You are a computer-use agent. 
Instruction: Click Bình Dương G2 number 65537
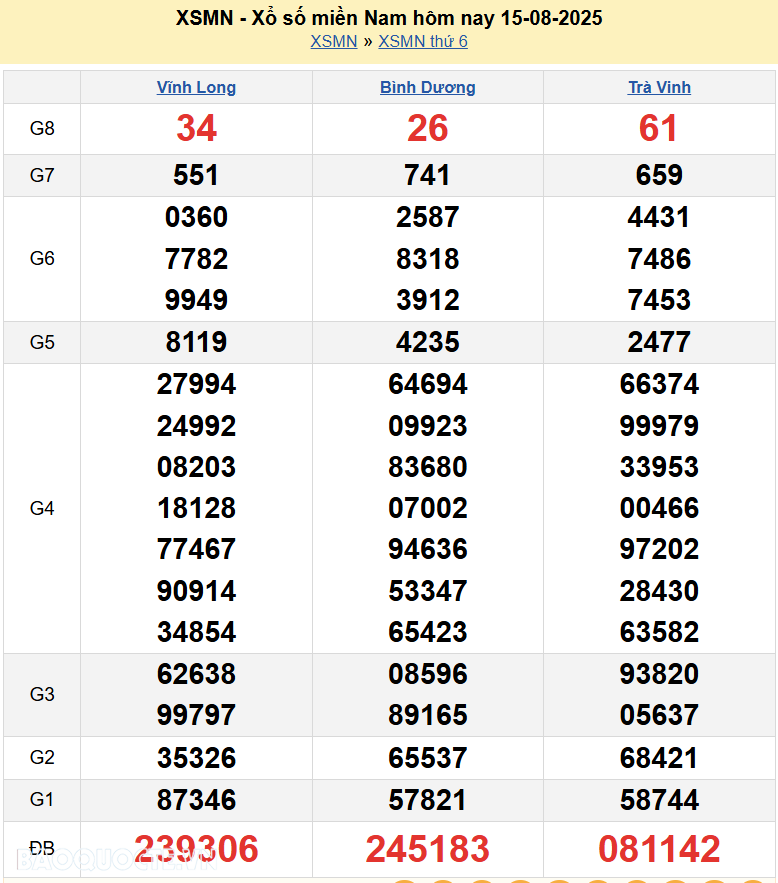click(427, 758)
